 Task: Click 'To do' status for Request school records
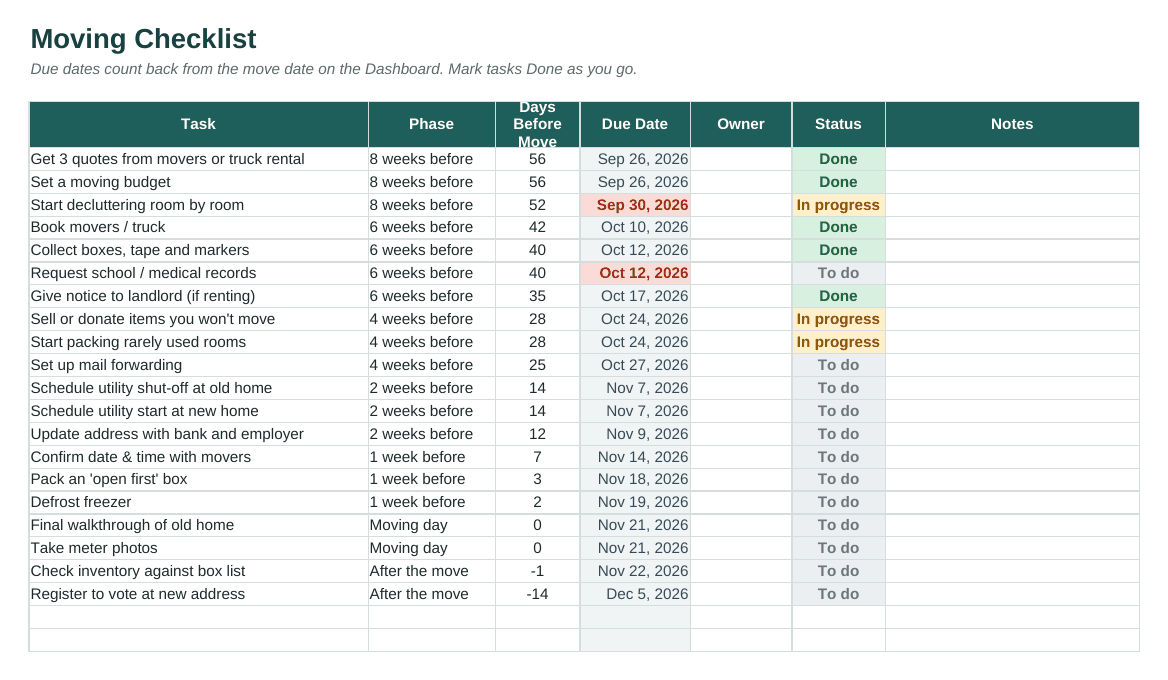pyautogui.click(x=838, y=273)
